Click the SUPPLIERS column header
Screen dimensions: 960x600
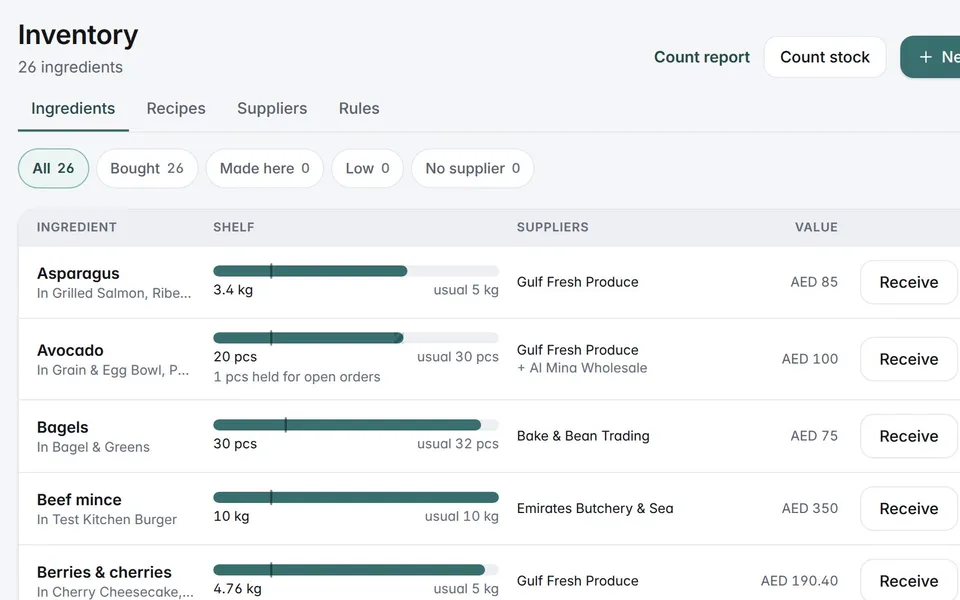[552, 227]
